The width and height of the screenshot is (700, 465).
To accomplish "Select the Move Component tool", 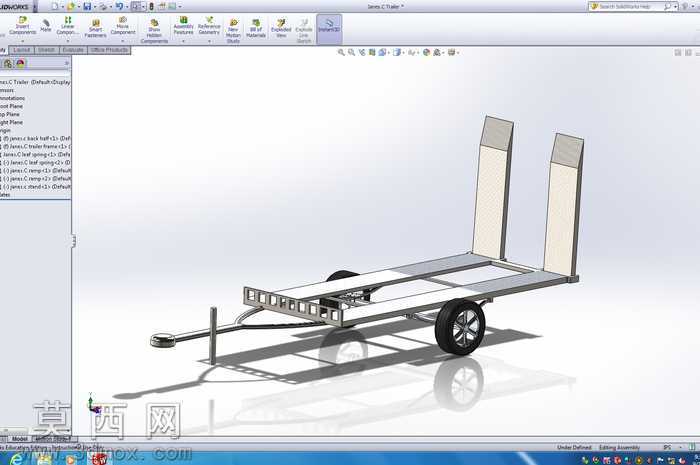I will point(123,26).
